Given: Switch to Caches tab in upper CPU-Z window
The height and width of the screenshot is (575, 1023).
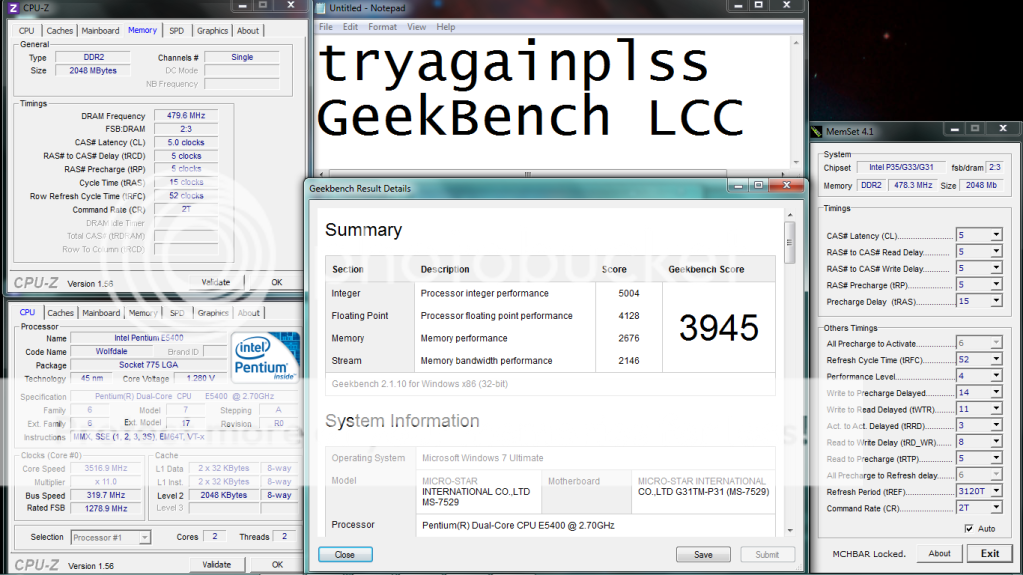Looking at the screenshot, I should (x=59, y=31).
